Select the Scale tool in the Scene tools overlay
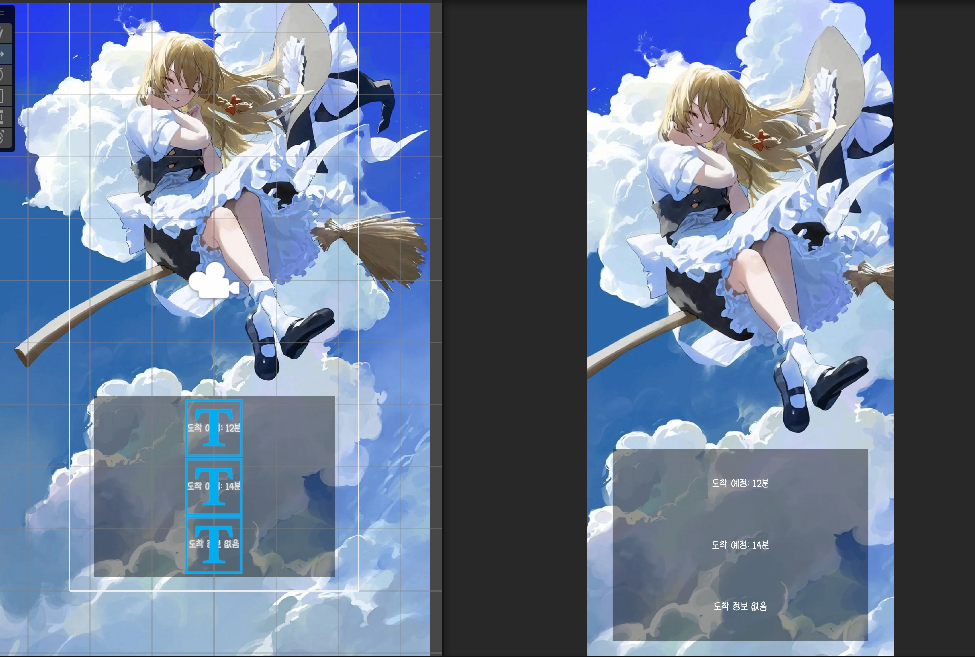This screenshot has width=975, height=657. pyautogui.click(x=5, y=96)
